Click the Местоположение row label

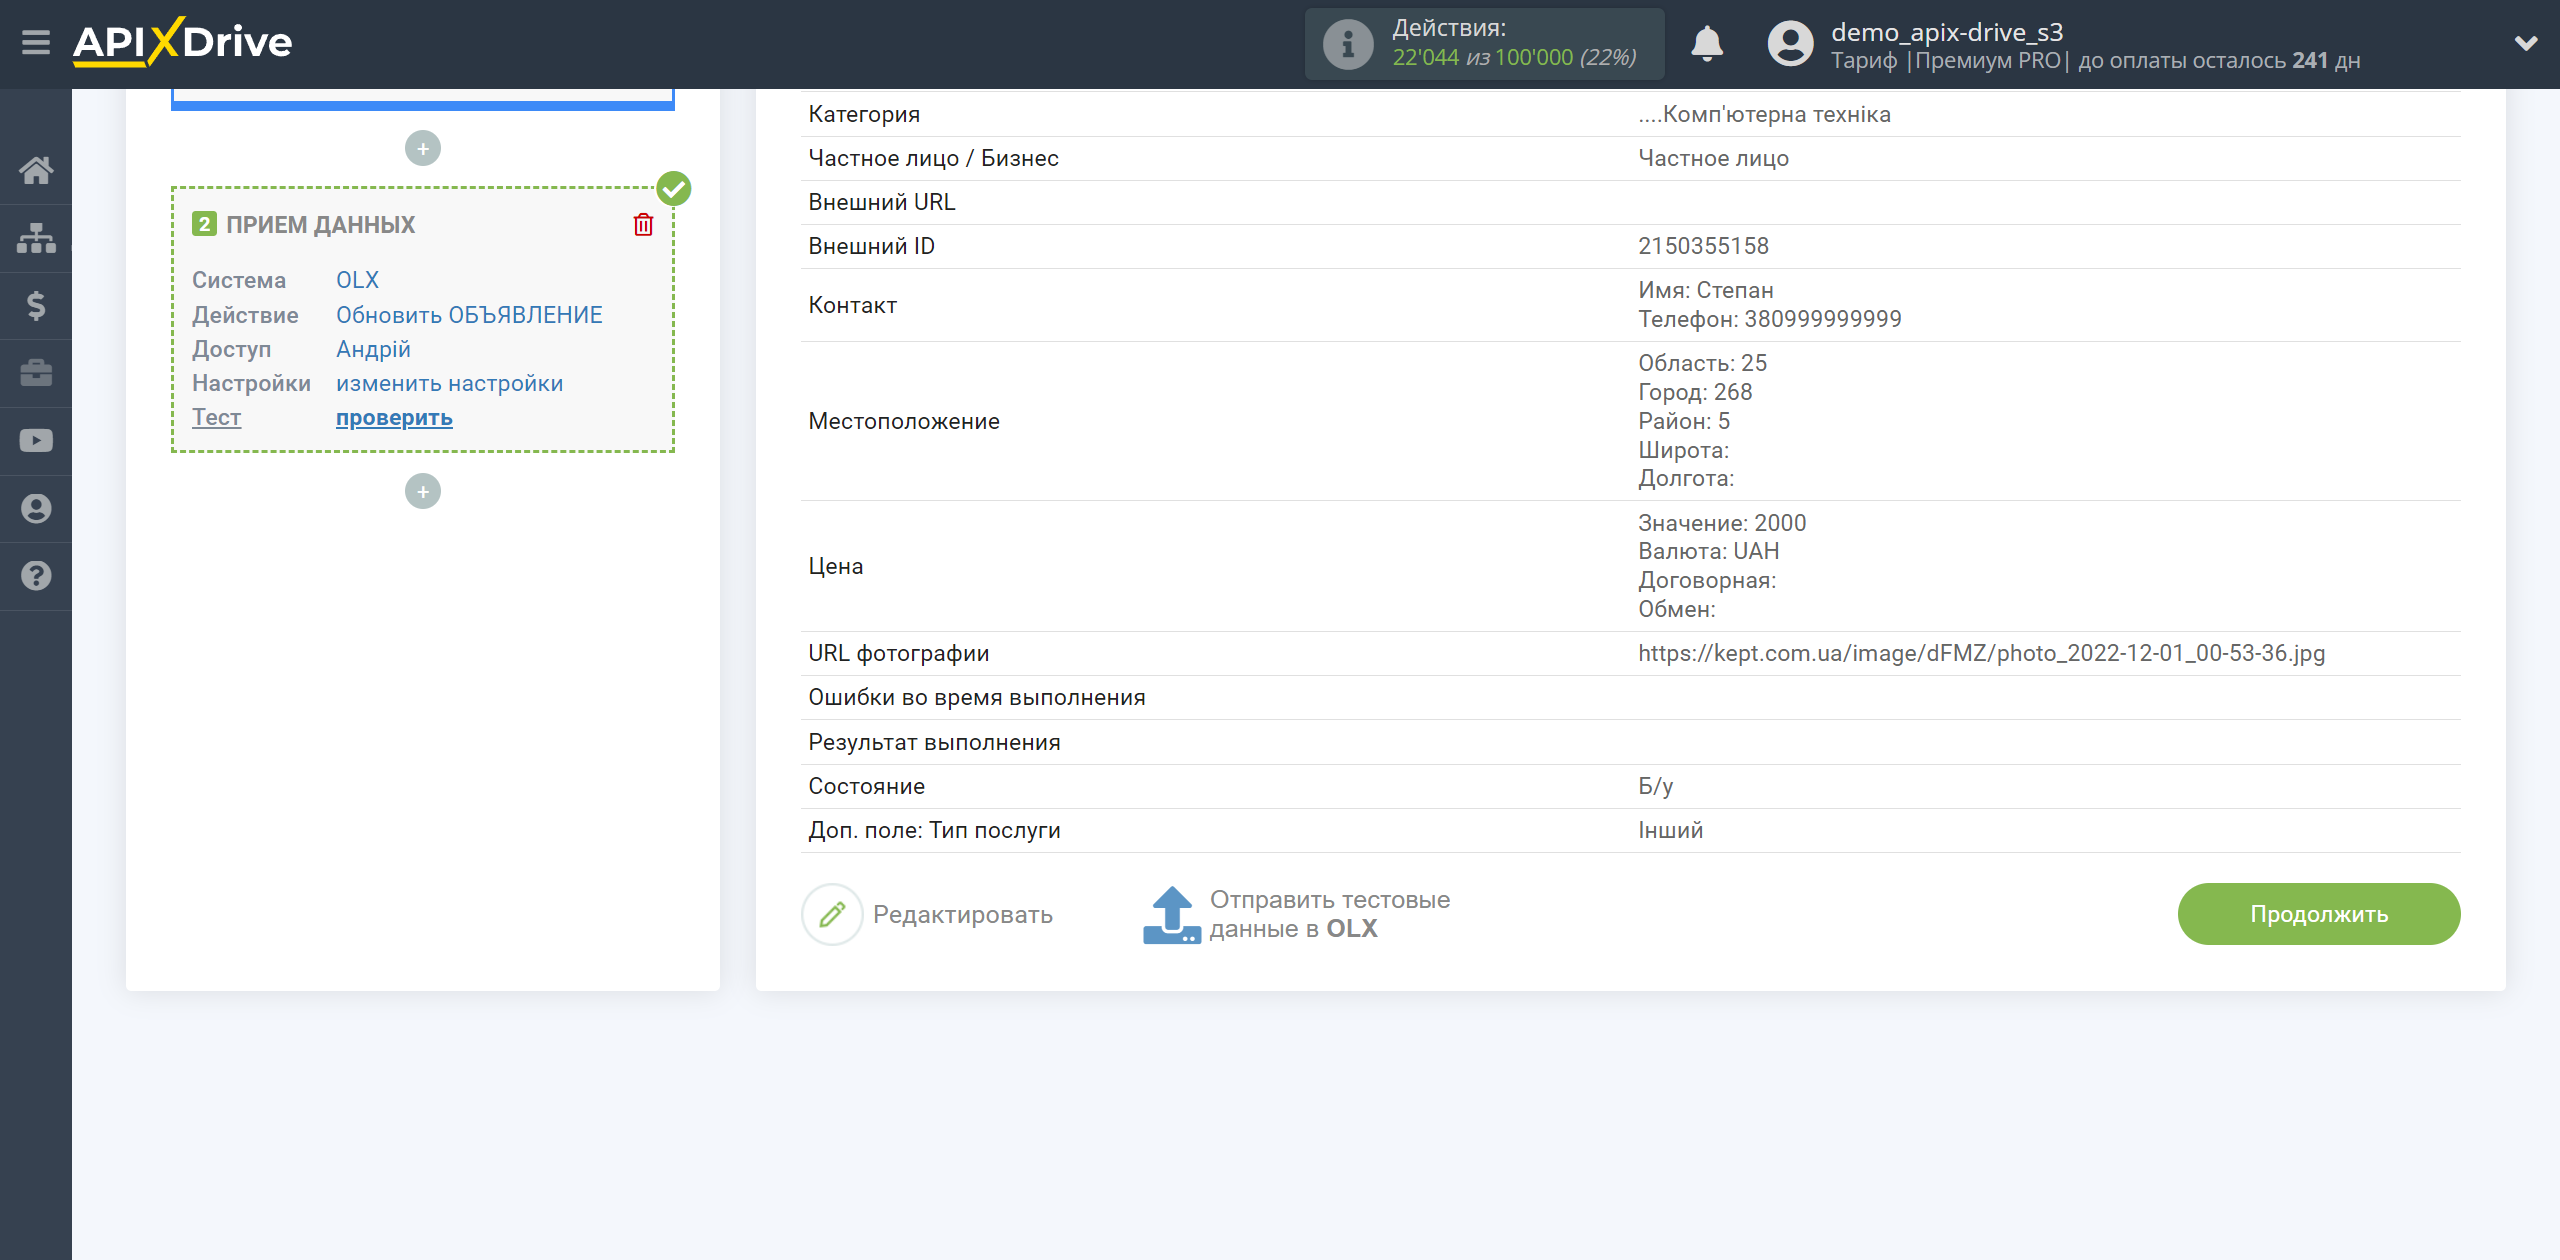point(903,421)
